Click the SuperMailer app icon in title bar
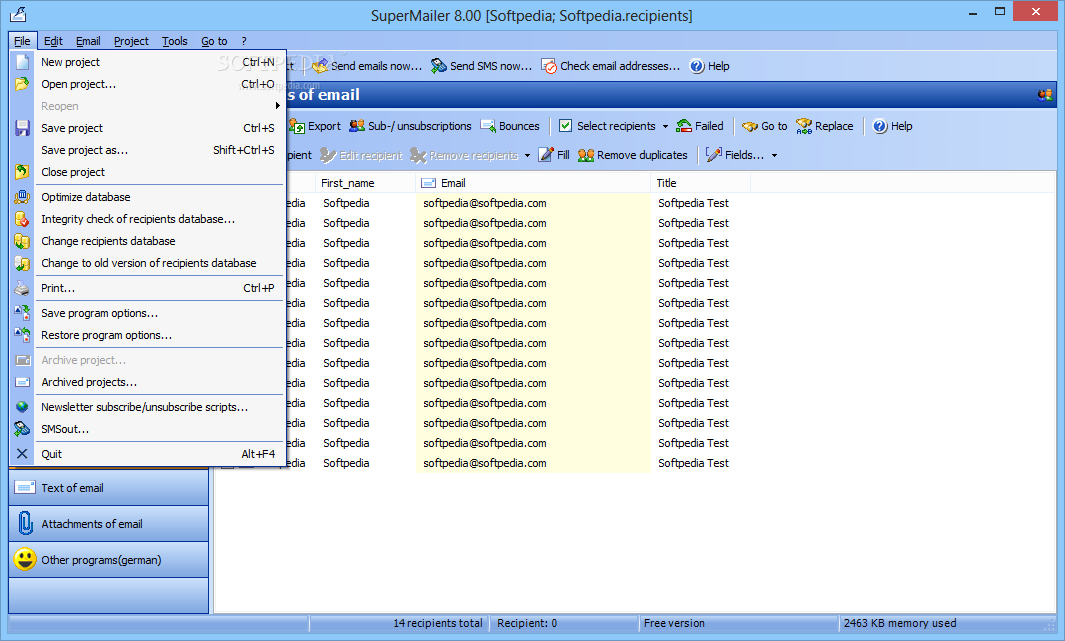Screen dimensions: 1065x641 18,14
